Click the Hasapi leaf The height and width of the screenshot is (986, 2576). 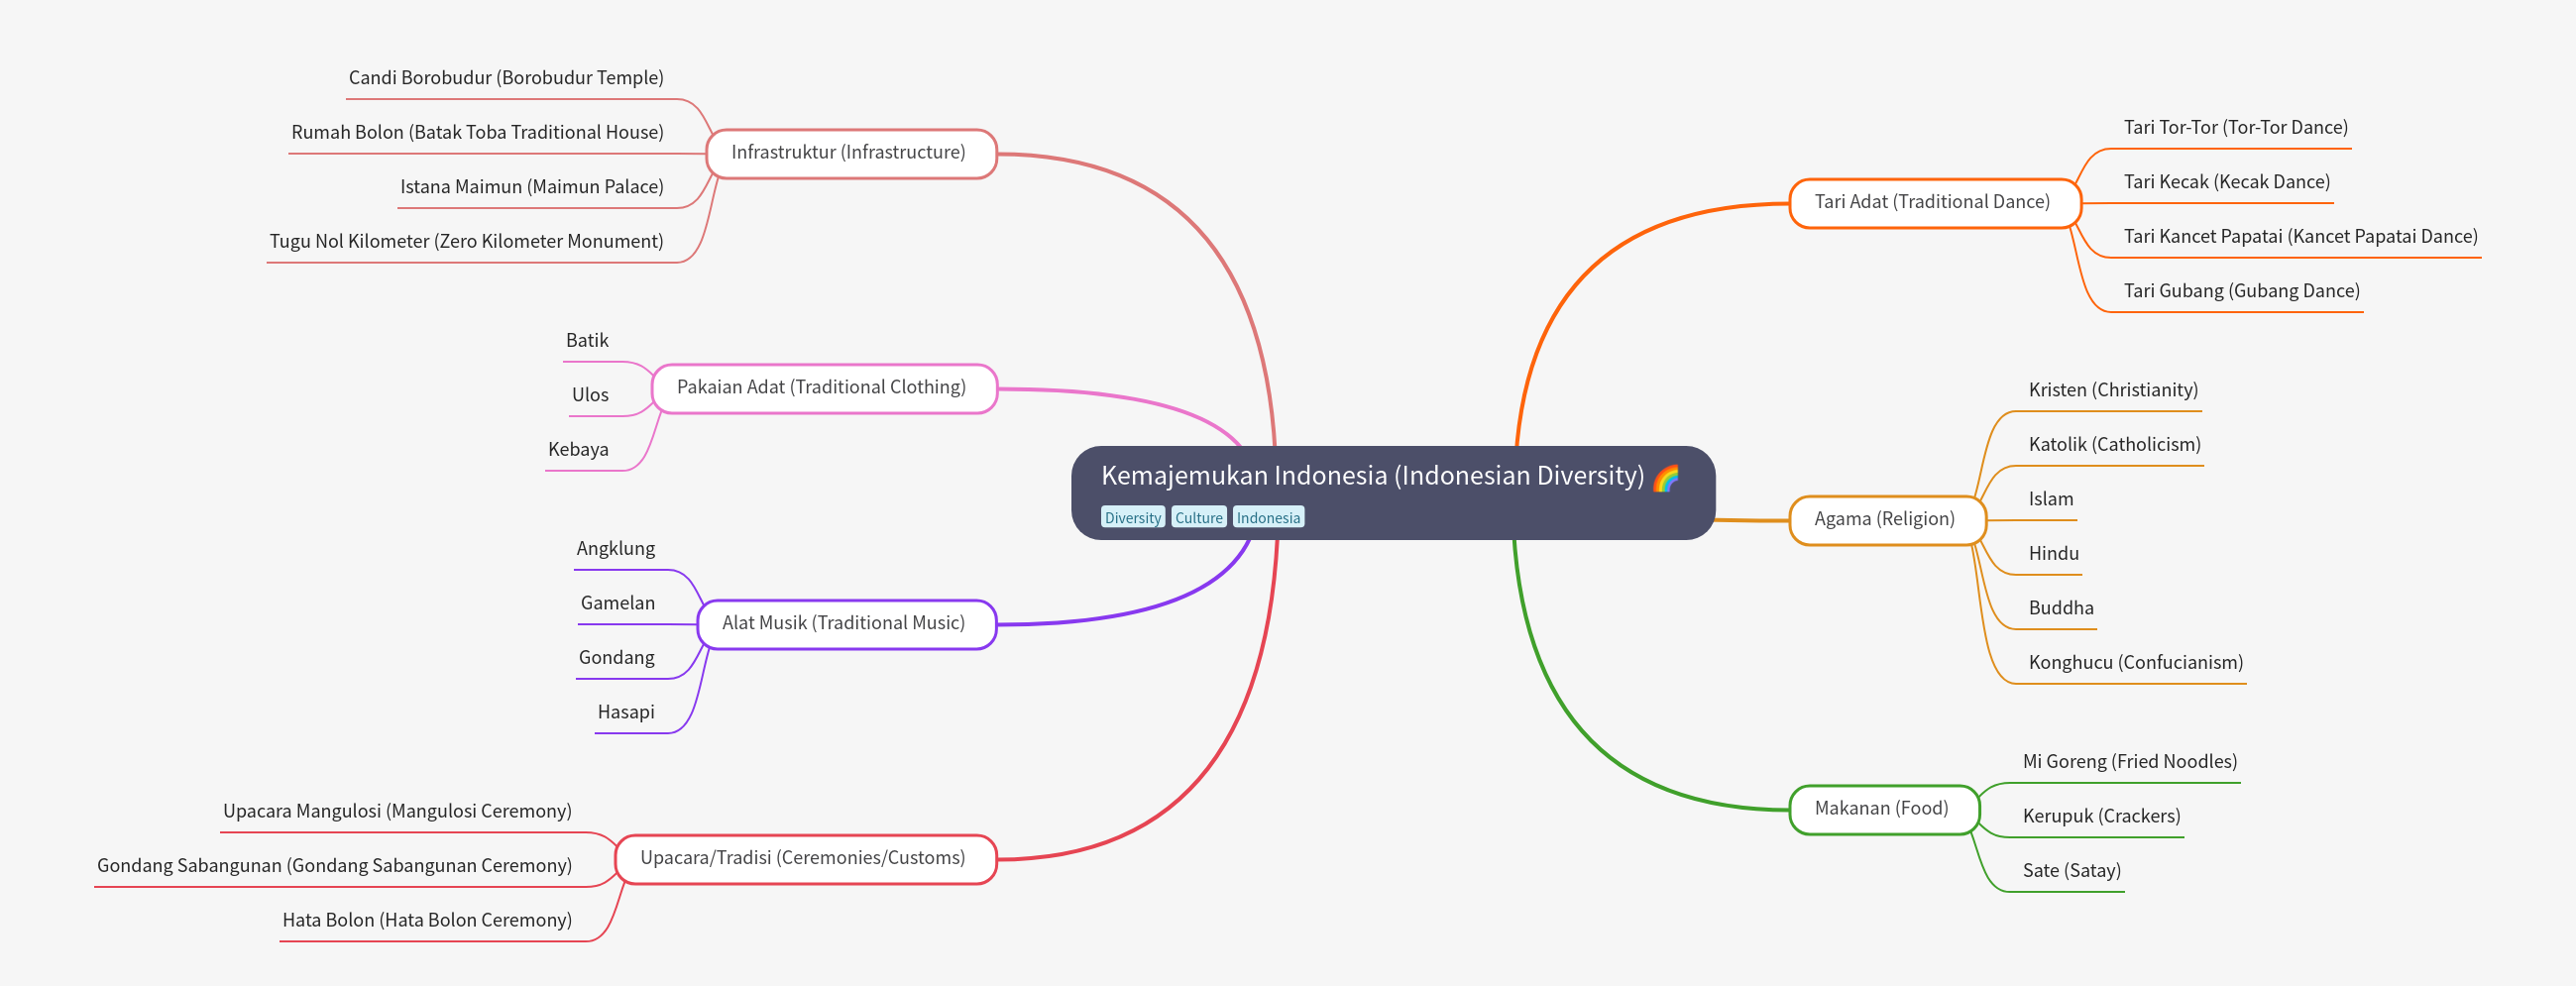pyautogui.click(x=626, y=712)
